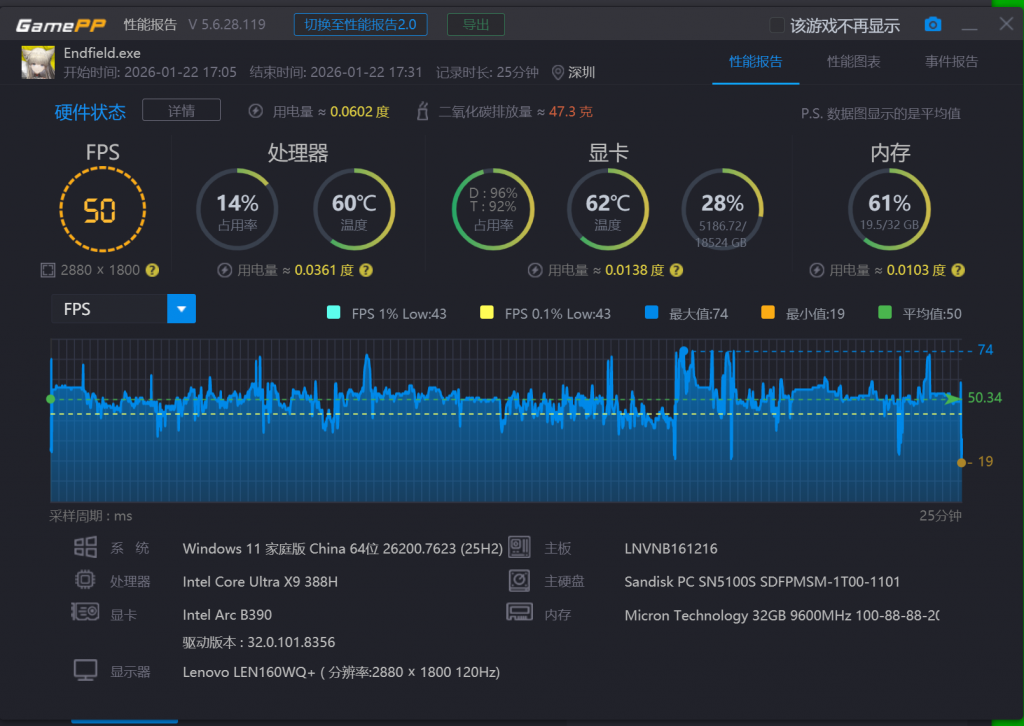Click the 导出 export button
This screenshot has height=726, width=1024.
tap(475, 25)
